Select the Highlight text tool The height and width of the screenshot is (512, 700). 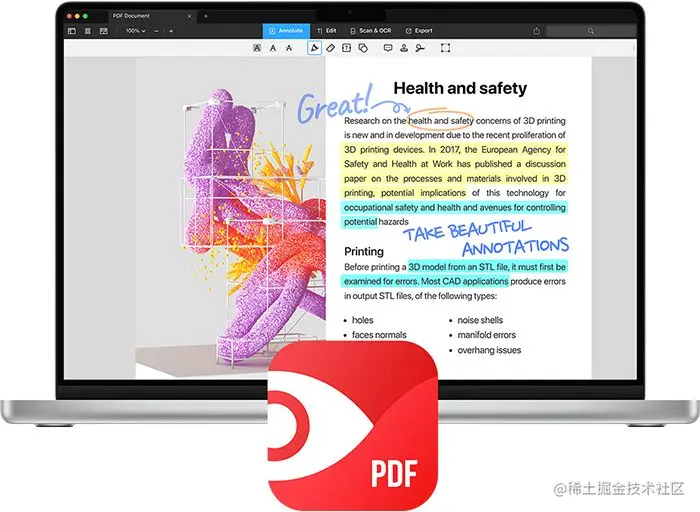(x=257, y=48)
